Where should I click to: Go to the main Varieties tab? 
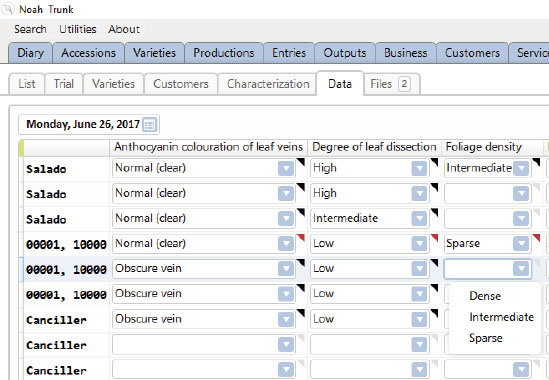click(154, 53)
